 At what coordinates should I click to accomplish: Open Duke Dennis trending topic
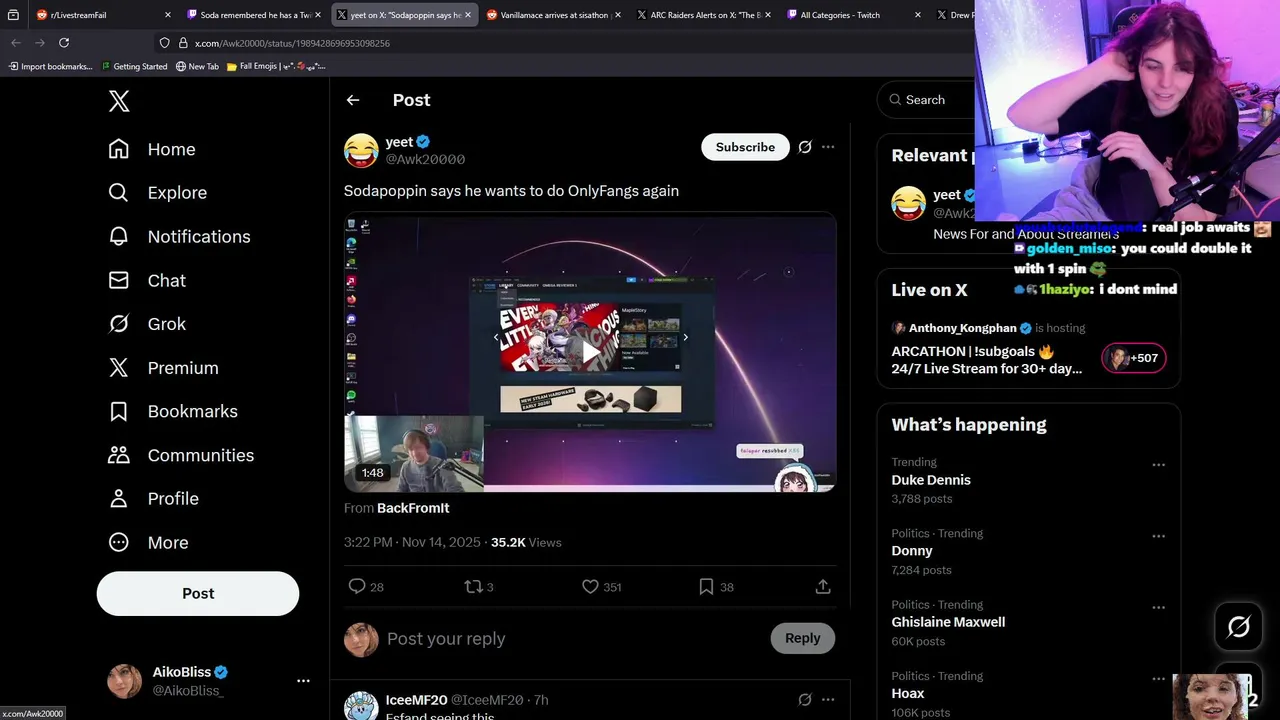click(x=931, y=480)
